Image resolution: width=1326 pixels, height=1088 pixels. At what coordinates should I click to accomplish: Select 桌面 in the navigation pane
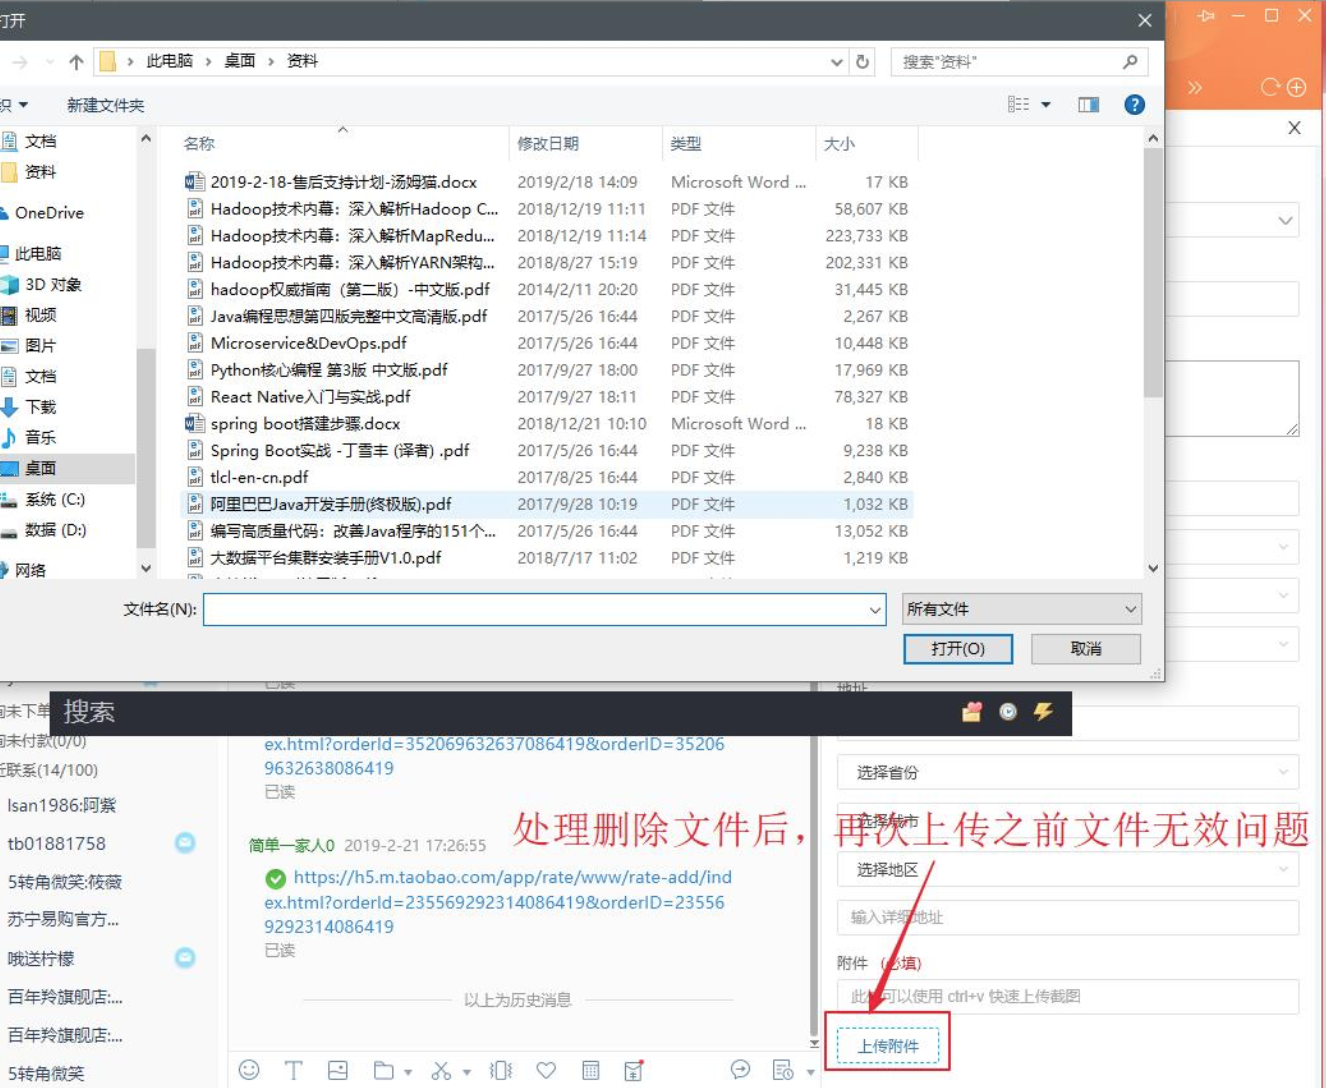(x=41, y=468)
